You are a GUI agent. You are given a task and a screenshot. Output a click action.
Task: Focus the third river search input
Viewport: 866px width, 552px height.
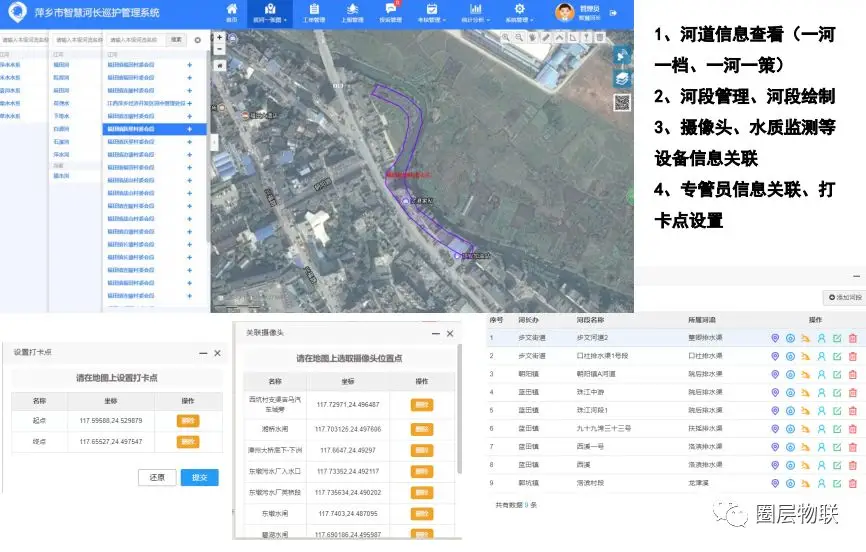tap(136, 40)
